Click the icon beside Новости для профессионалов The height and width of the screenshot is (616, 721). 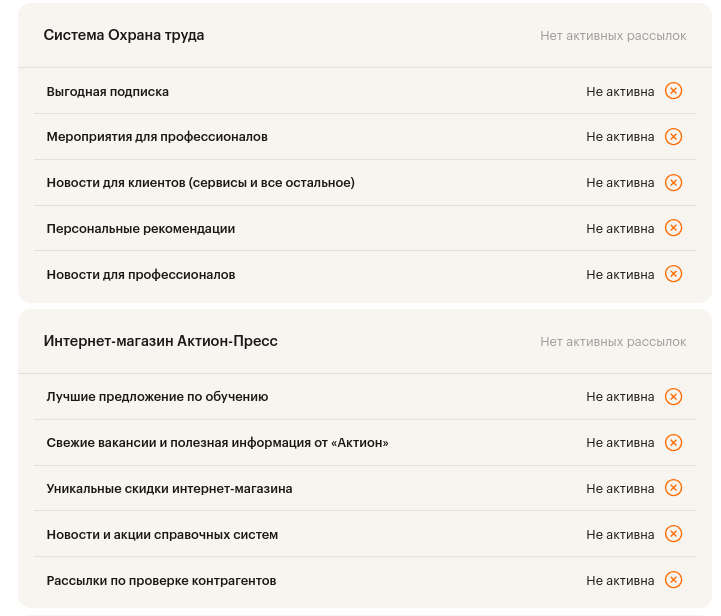tap(674, 274)
